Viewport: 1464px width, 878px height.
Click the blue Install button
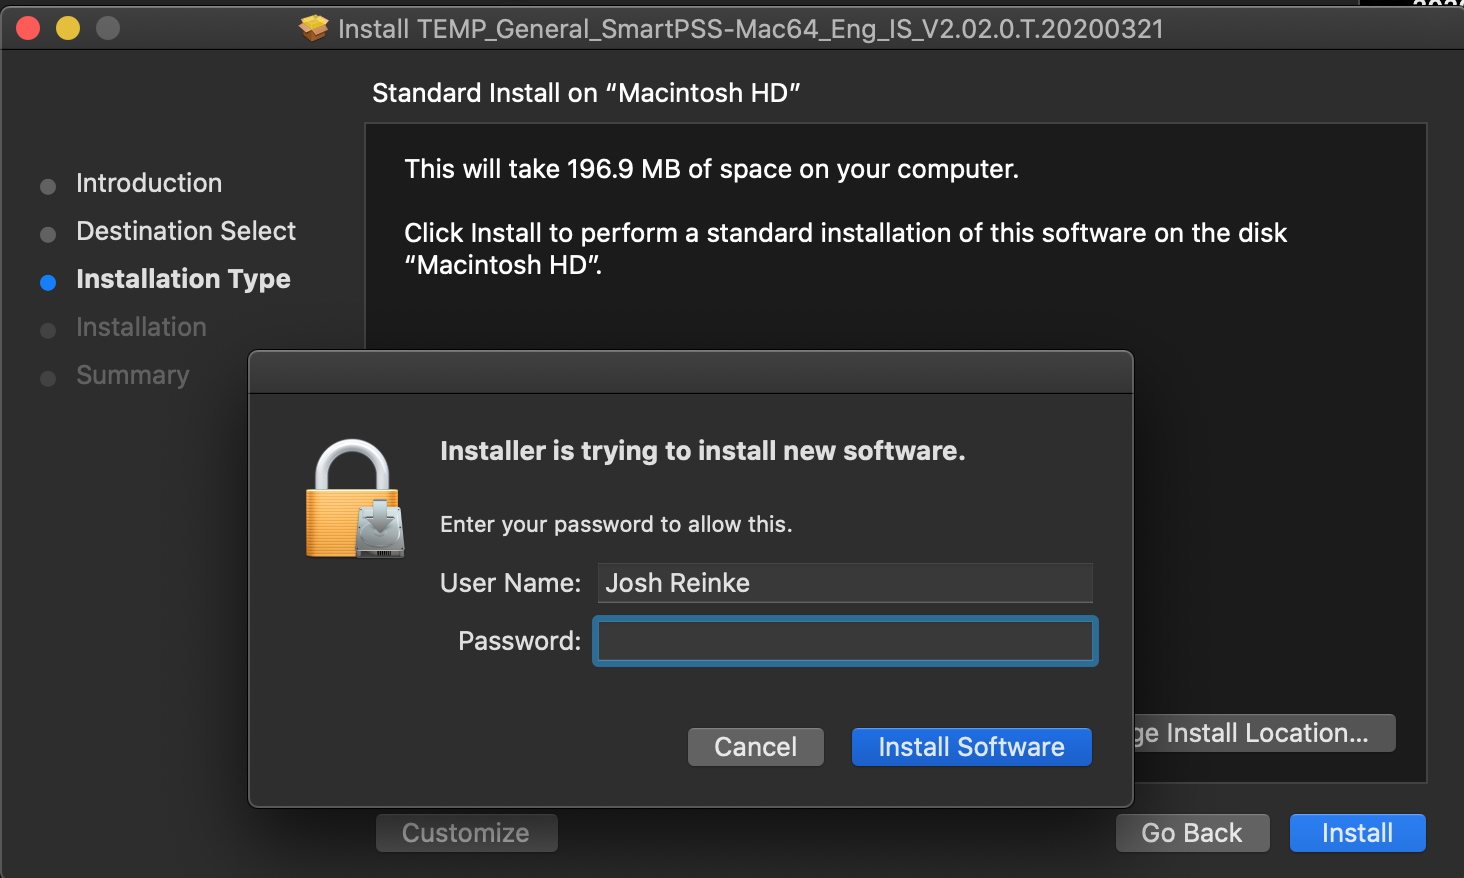[x=1357, y=833]
